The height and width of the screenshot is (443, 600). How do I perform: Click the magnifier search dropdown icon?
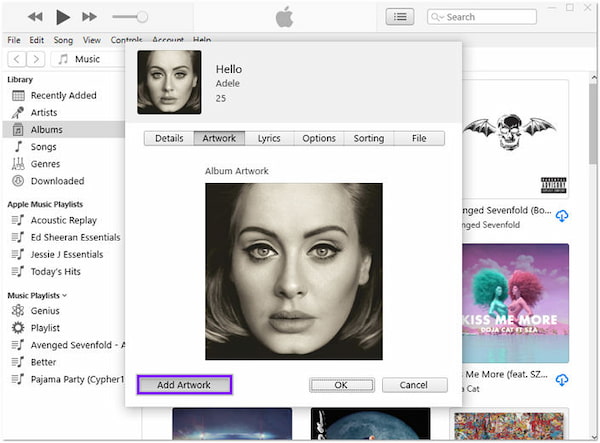coord(437,17)
